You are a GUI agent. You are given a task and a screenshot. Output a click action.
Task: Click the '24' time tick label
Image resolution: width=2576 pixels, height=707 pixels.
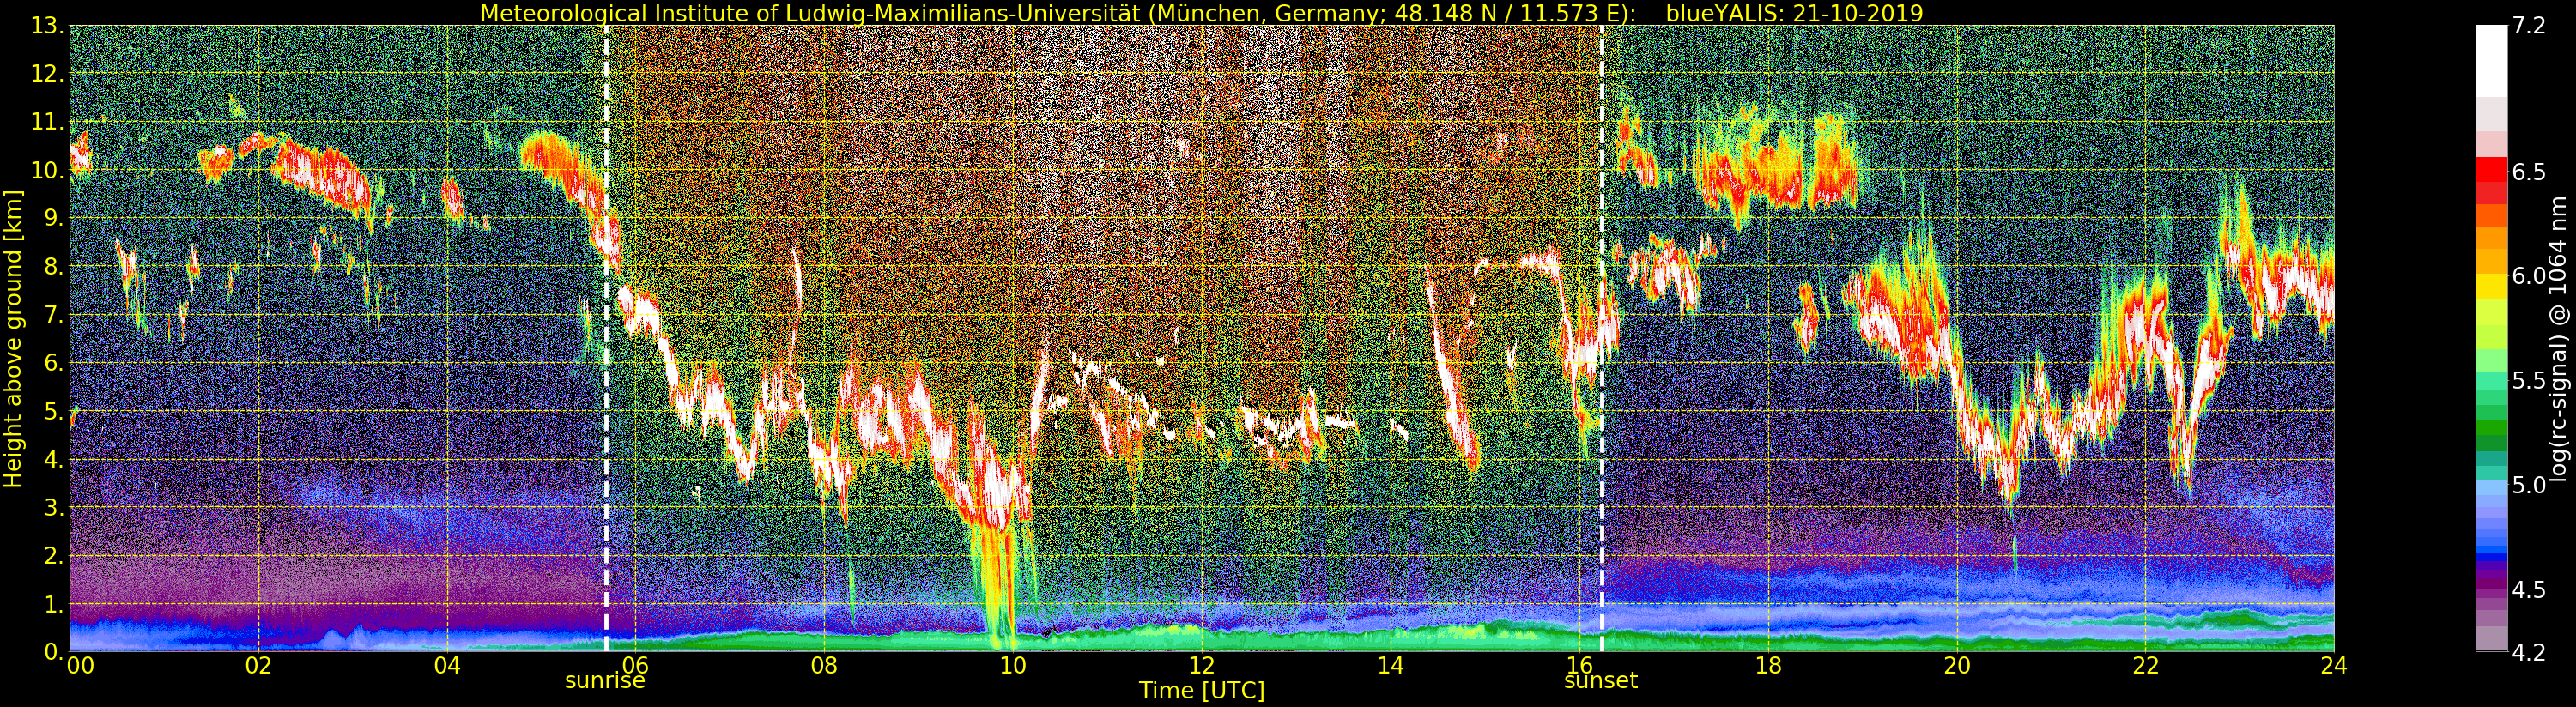pyautogui.click(x=2334, y=666)
